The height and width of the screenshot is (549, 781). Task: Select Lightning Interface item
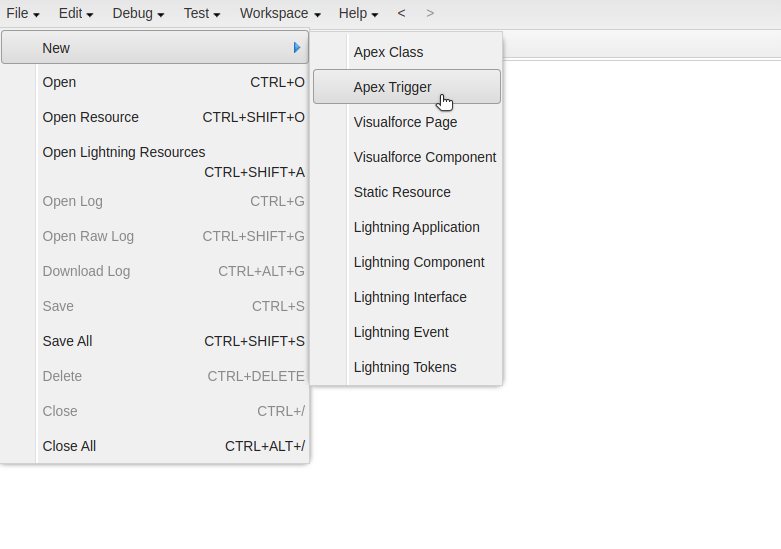click(410, 297)
